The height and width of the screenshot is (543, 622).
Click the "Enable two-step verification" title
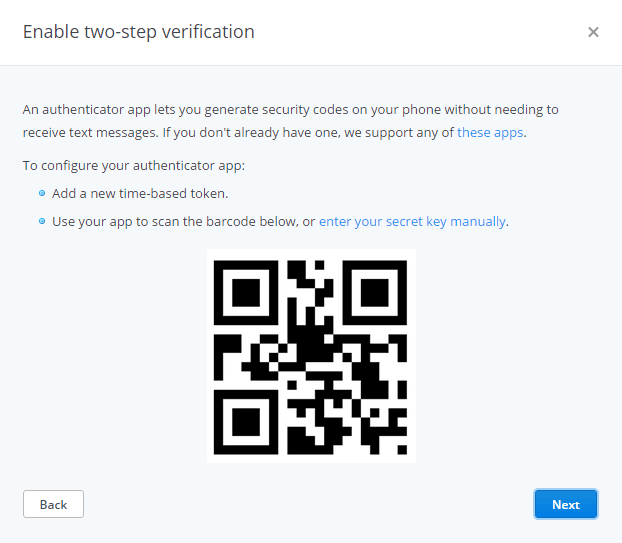pos(138,32)
